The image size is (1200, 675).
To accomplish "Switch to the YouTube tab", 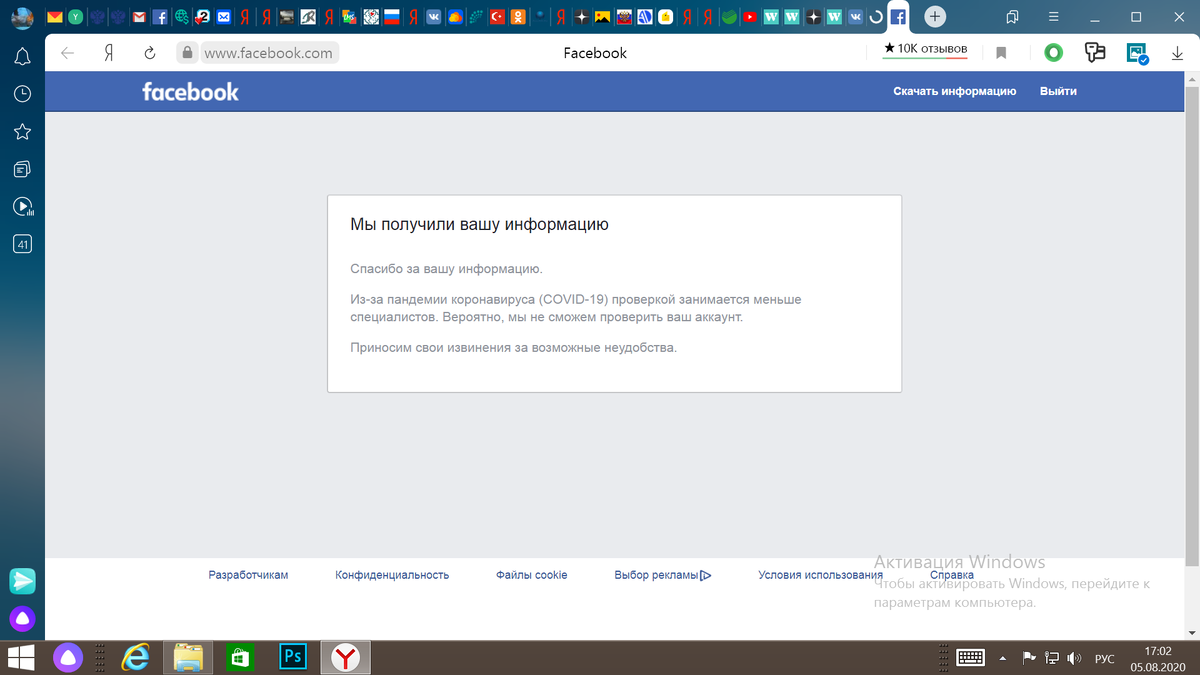I will click(x=750, y=17).
